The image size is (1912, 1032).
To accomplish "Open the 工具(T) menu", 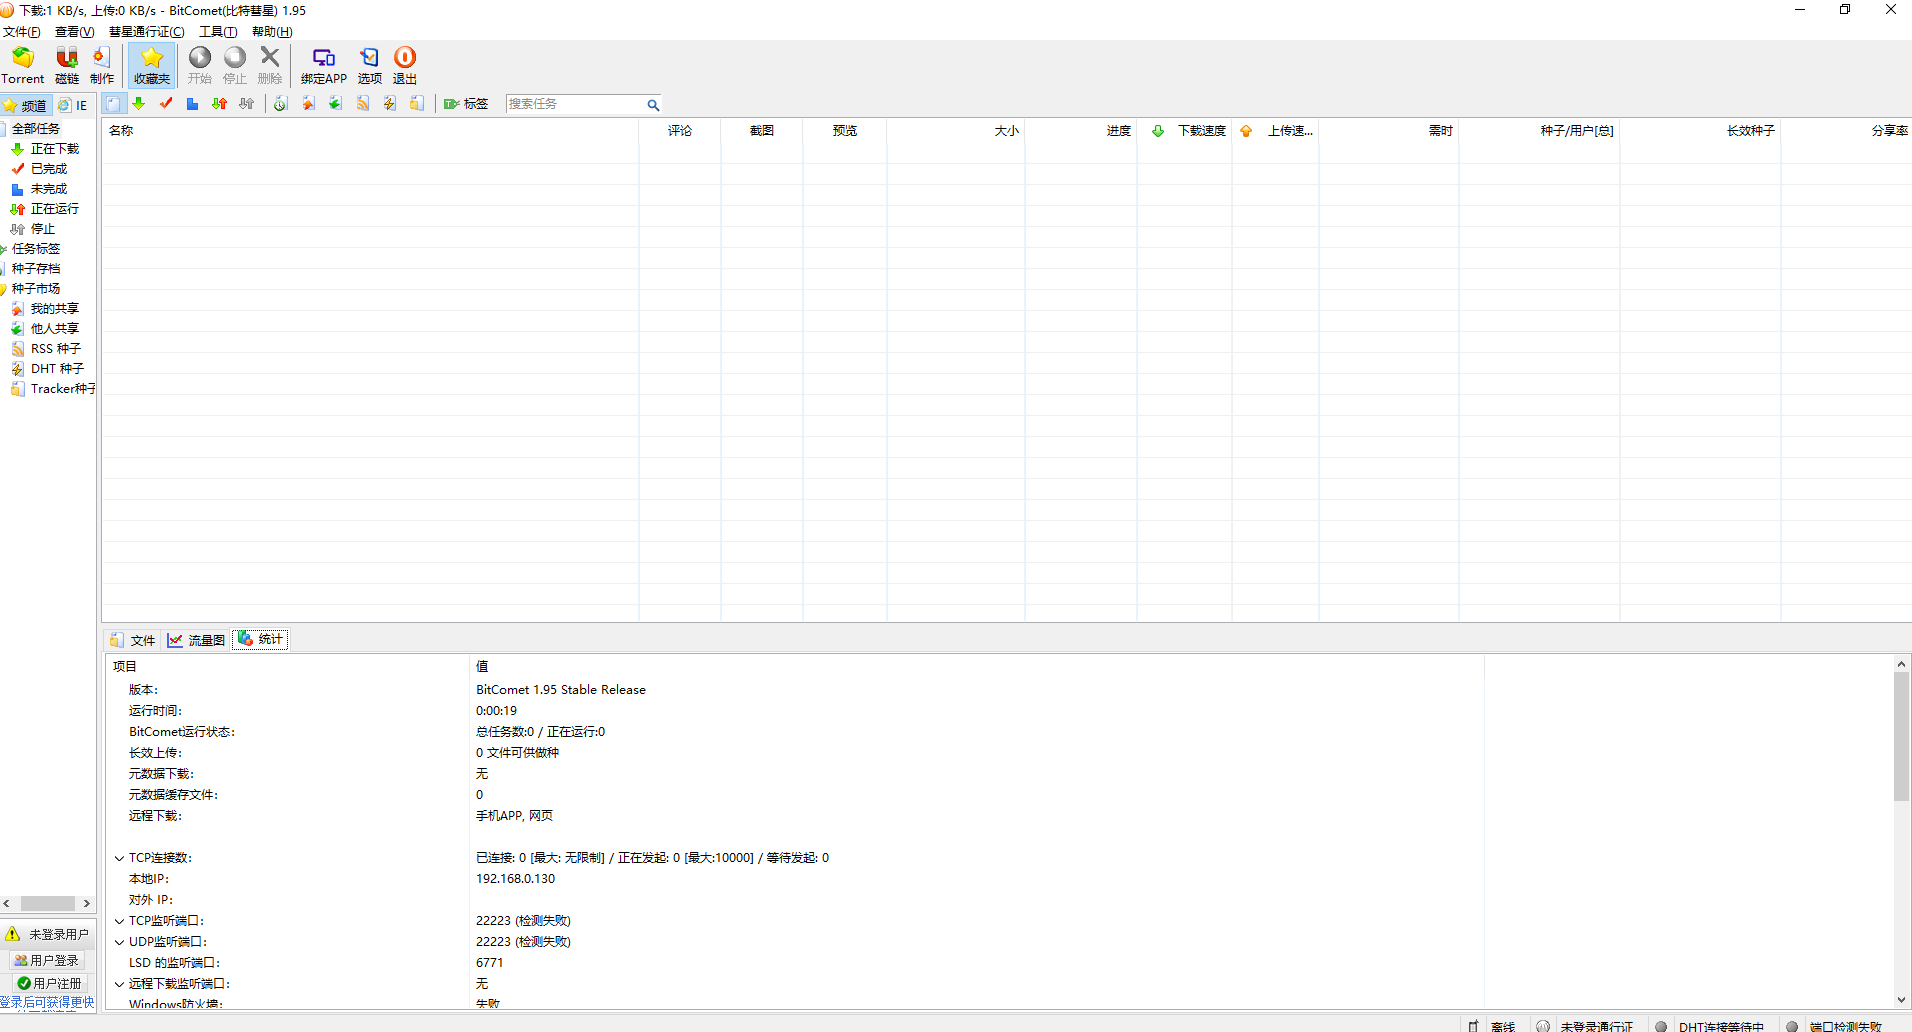I will pyautogui.click(x=217, y=32).
